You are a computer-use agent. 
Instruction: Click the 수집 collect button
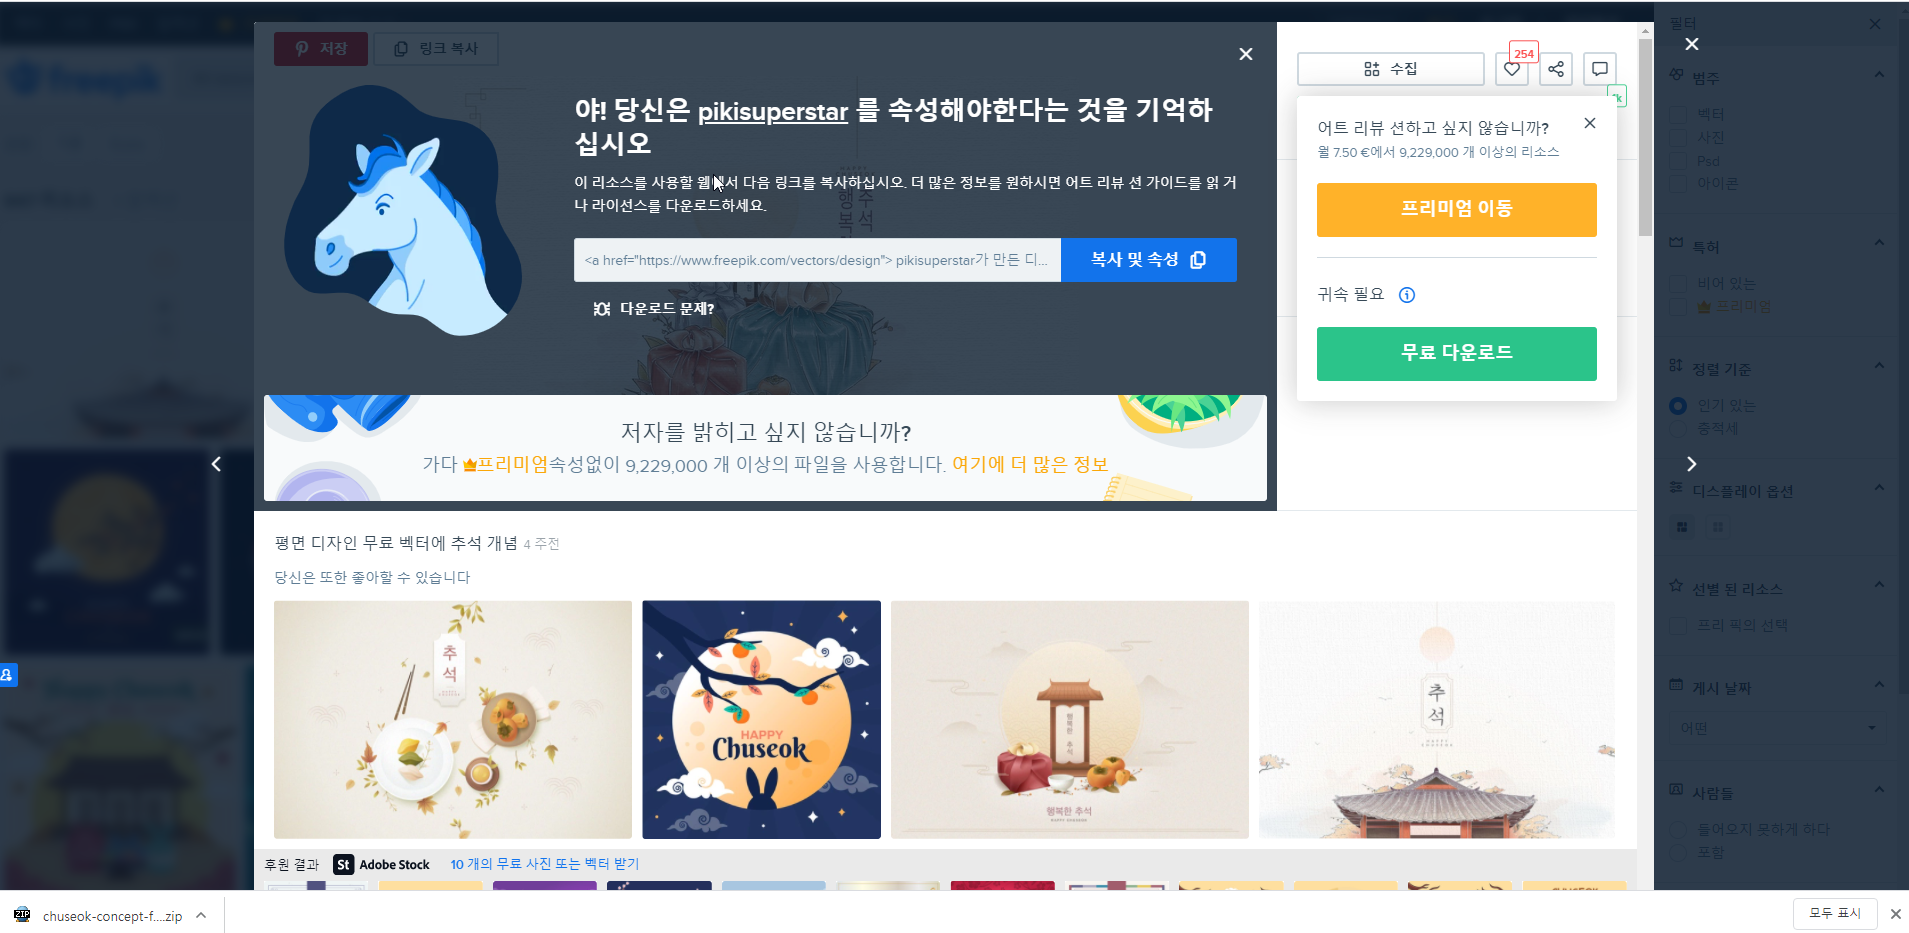coord(1390,69)
